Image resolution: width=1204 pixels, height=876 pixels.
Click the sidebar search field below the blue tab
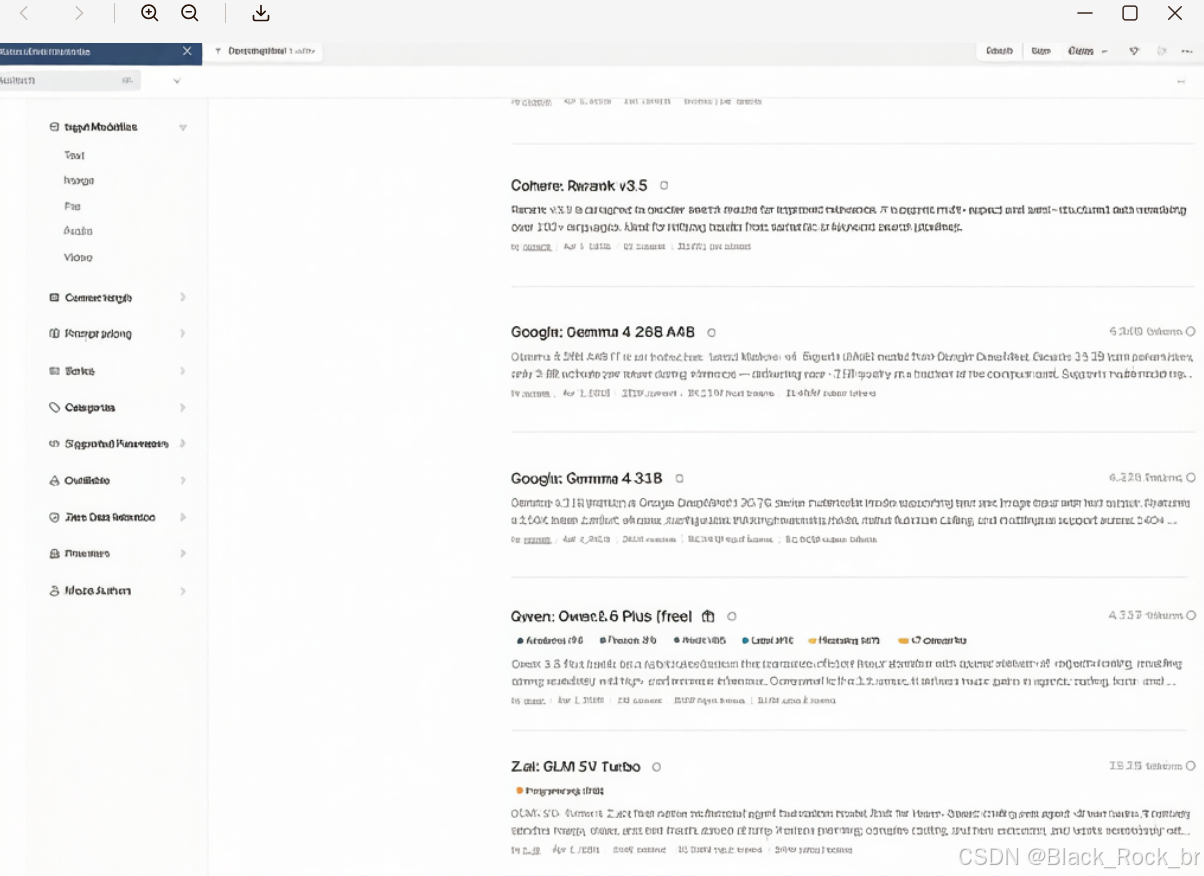point(70,80)
